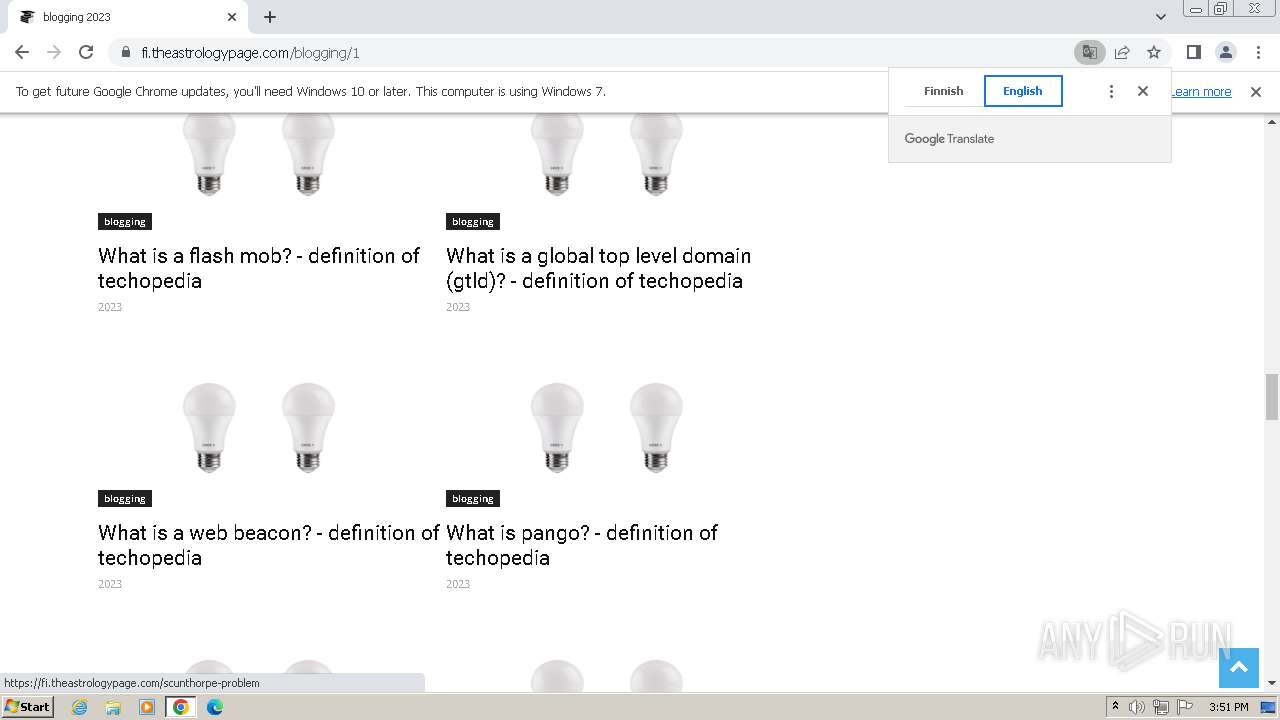
Task: Switch to Chrome in the taskbar
Action: point(181,707)
